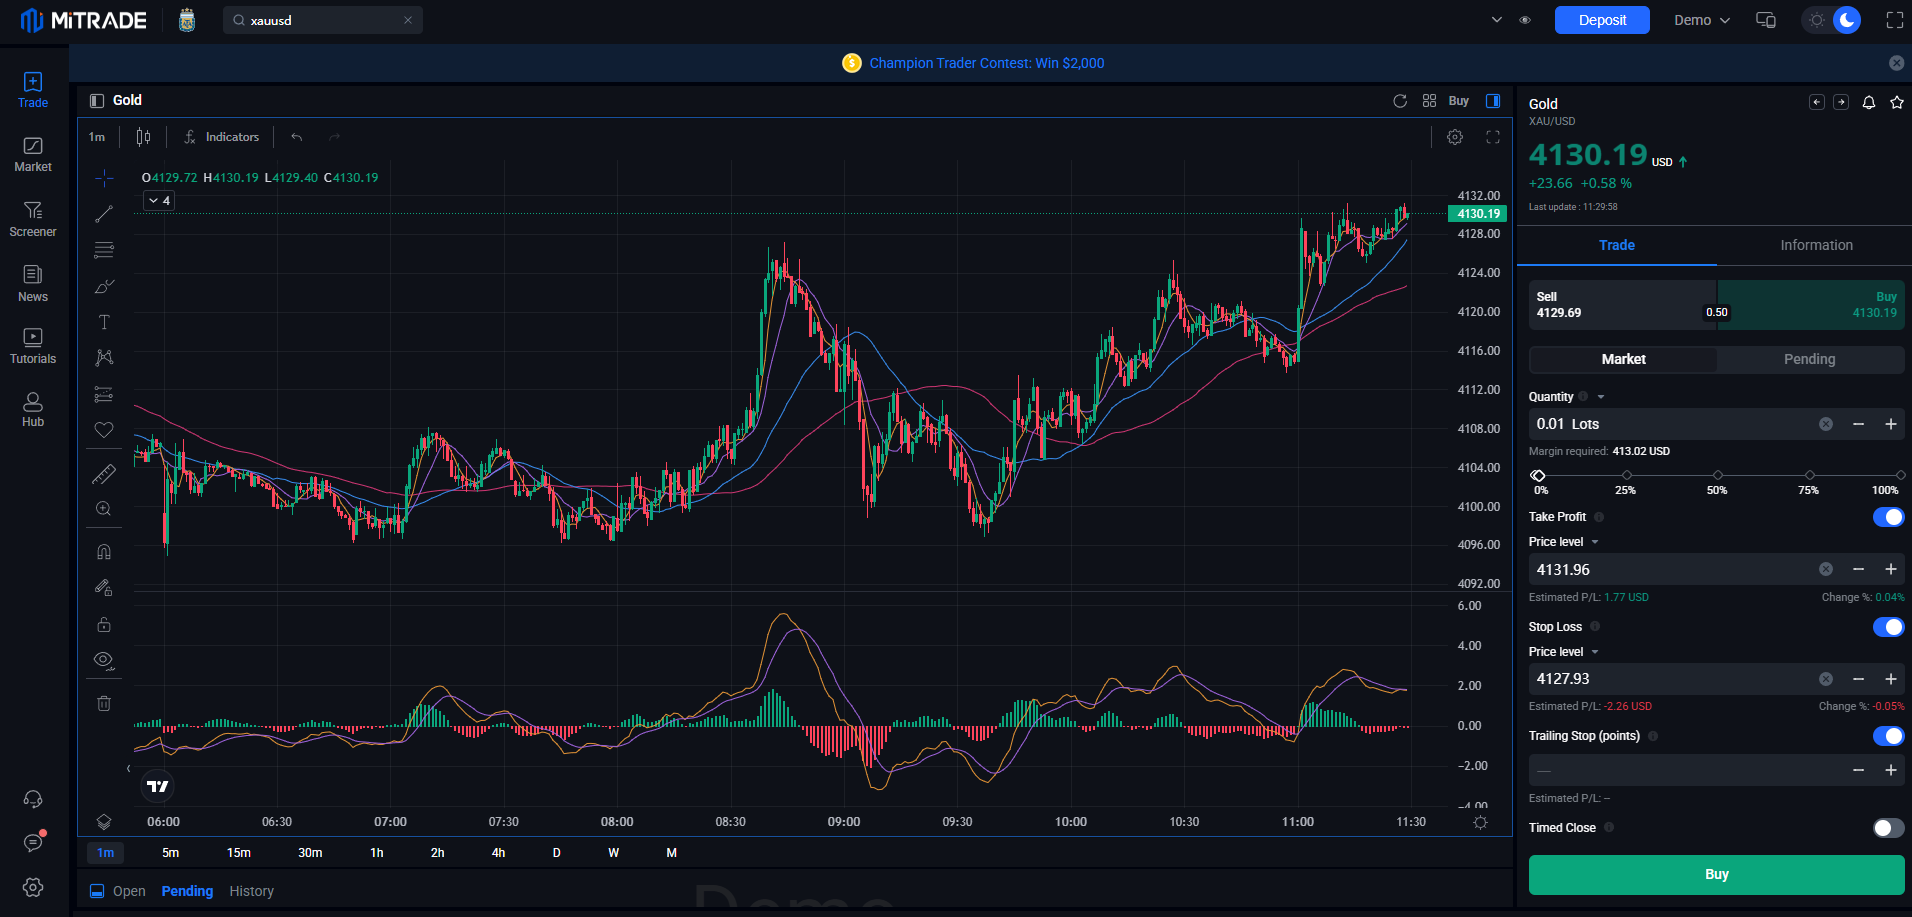This screenshot has height=917, width=1912.
Task: Toggle Trailing Stop switch
Action: point(1888,736)
